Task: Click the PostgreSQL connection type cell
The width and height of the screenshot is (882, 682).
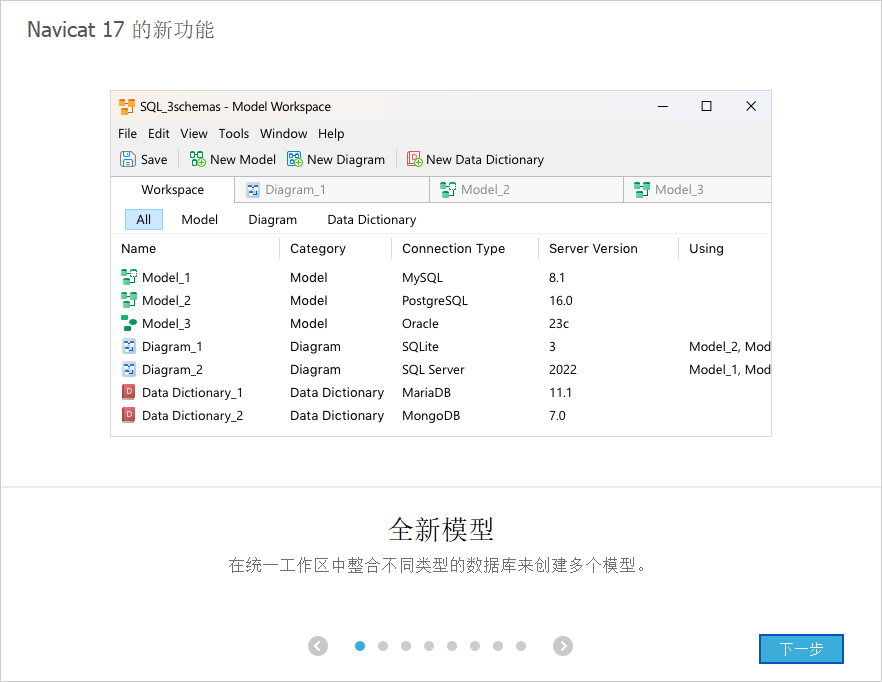Action: point(435,300)
